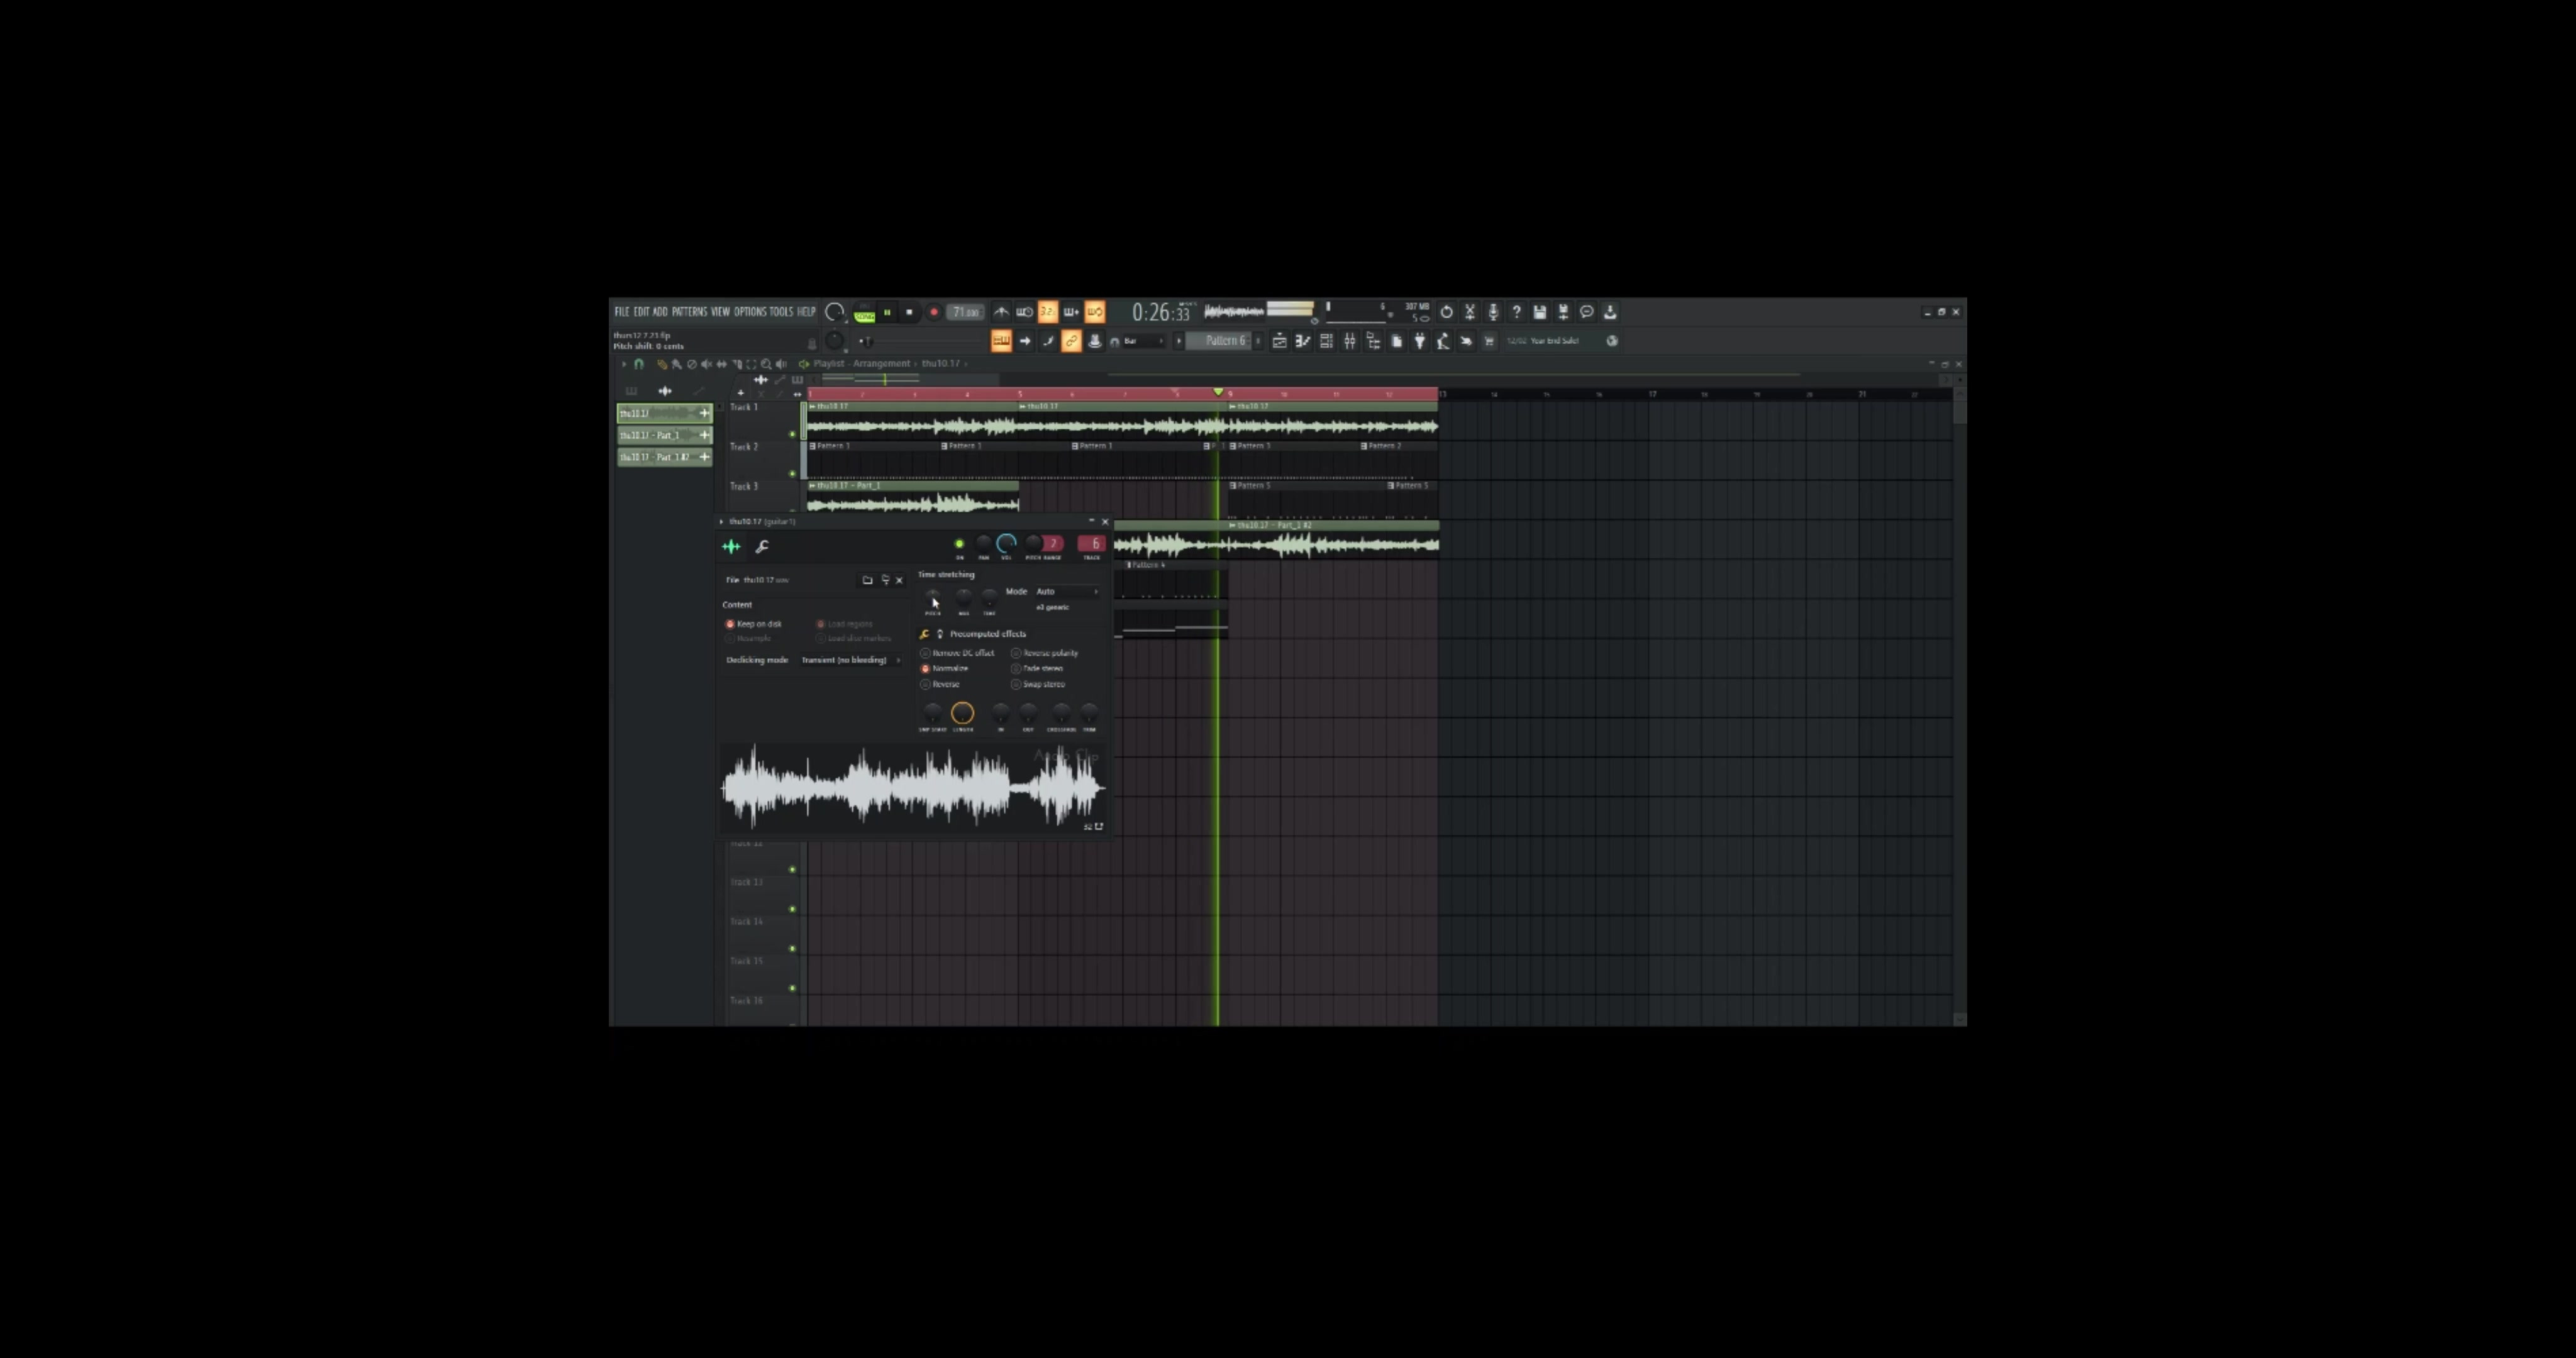Toggle the Normalize option
The height and width of the screenshot is (1358, 2576).
944,668
